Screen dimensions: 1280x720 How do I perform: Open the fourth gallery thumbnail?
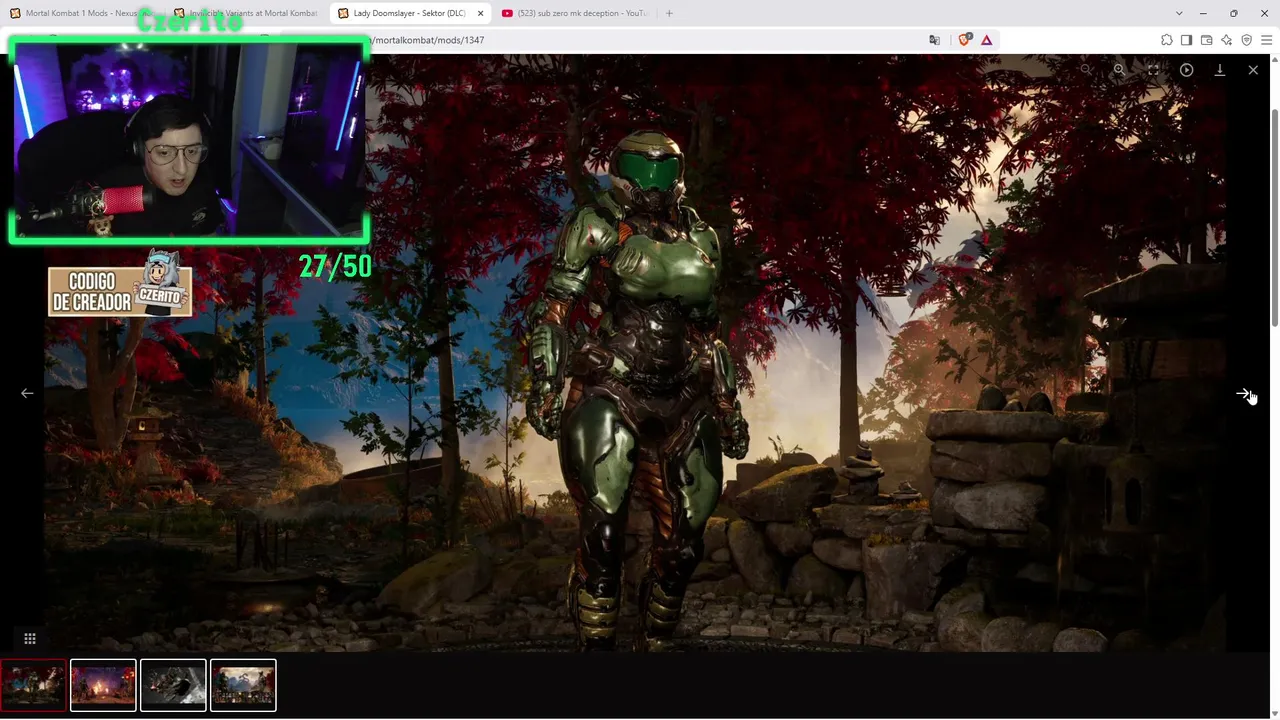pos(243,685)
